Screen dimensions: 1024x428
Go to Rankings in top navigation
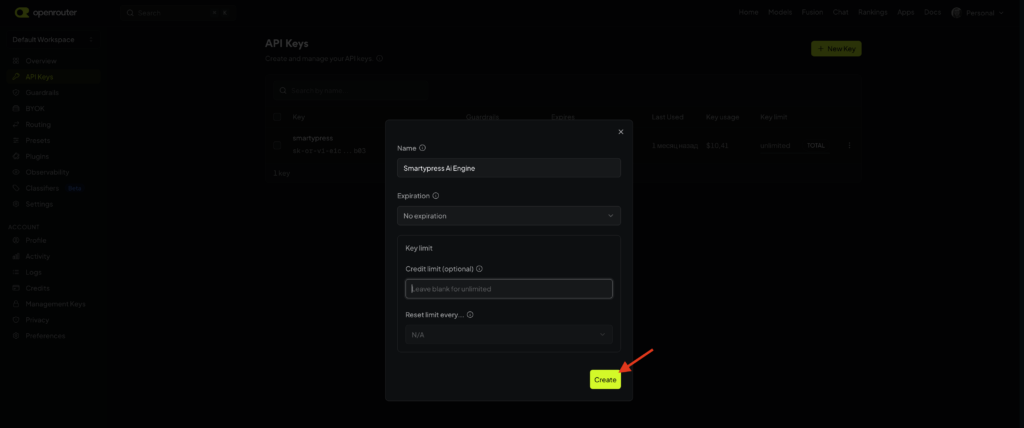click(x=872, y=12)
